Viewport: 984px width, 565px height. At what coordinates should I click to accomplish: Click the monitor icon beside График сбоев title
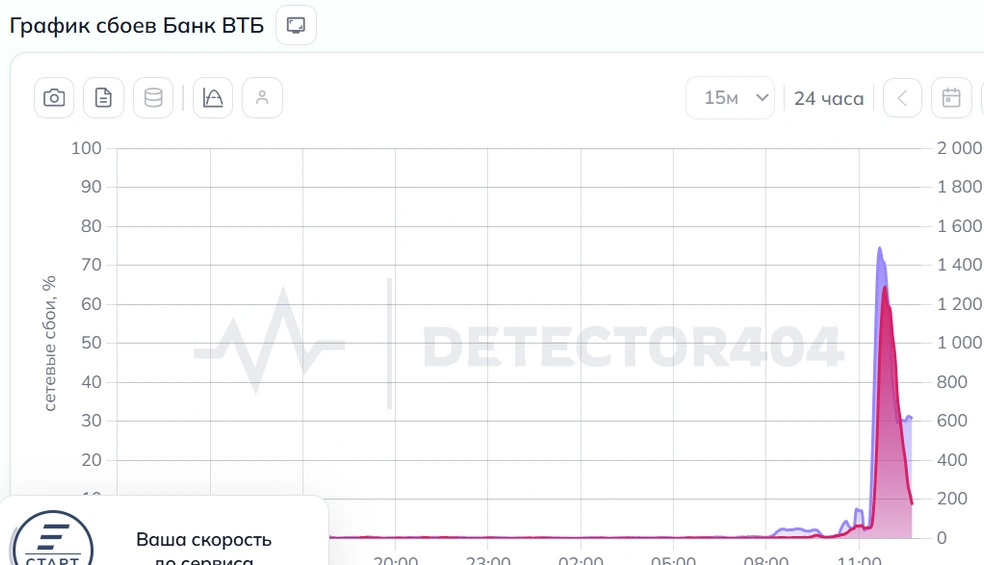coord(296,25)
